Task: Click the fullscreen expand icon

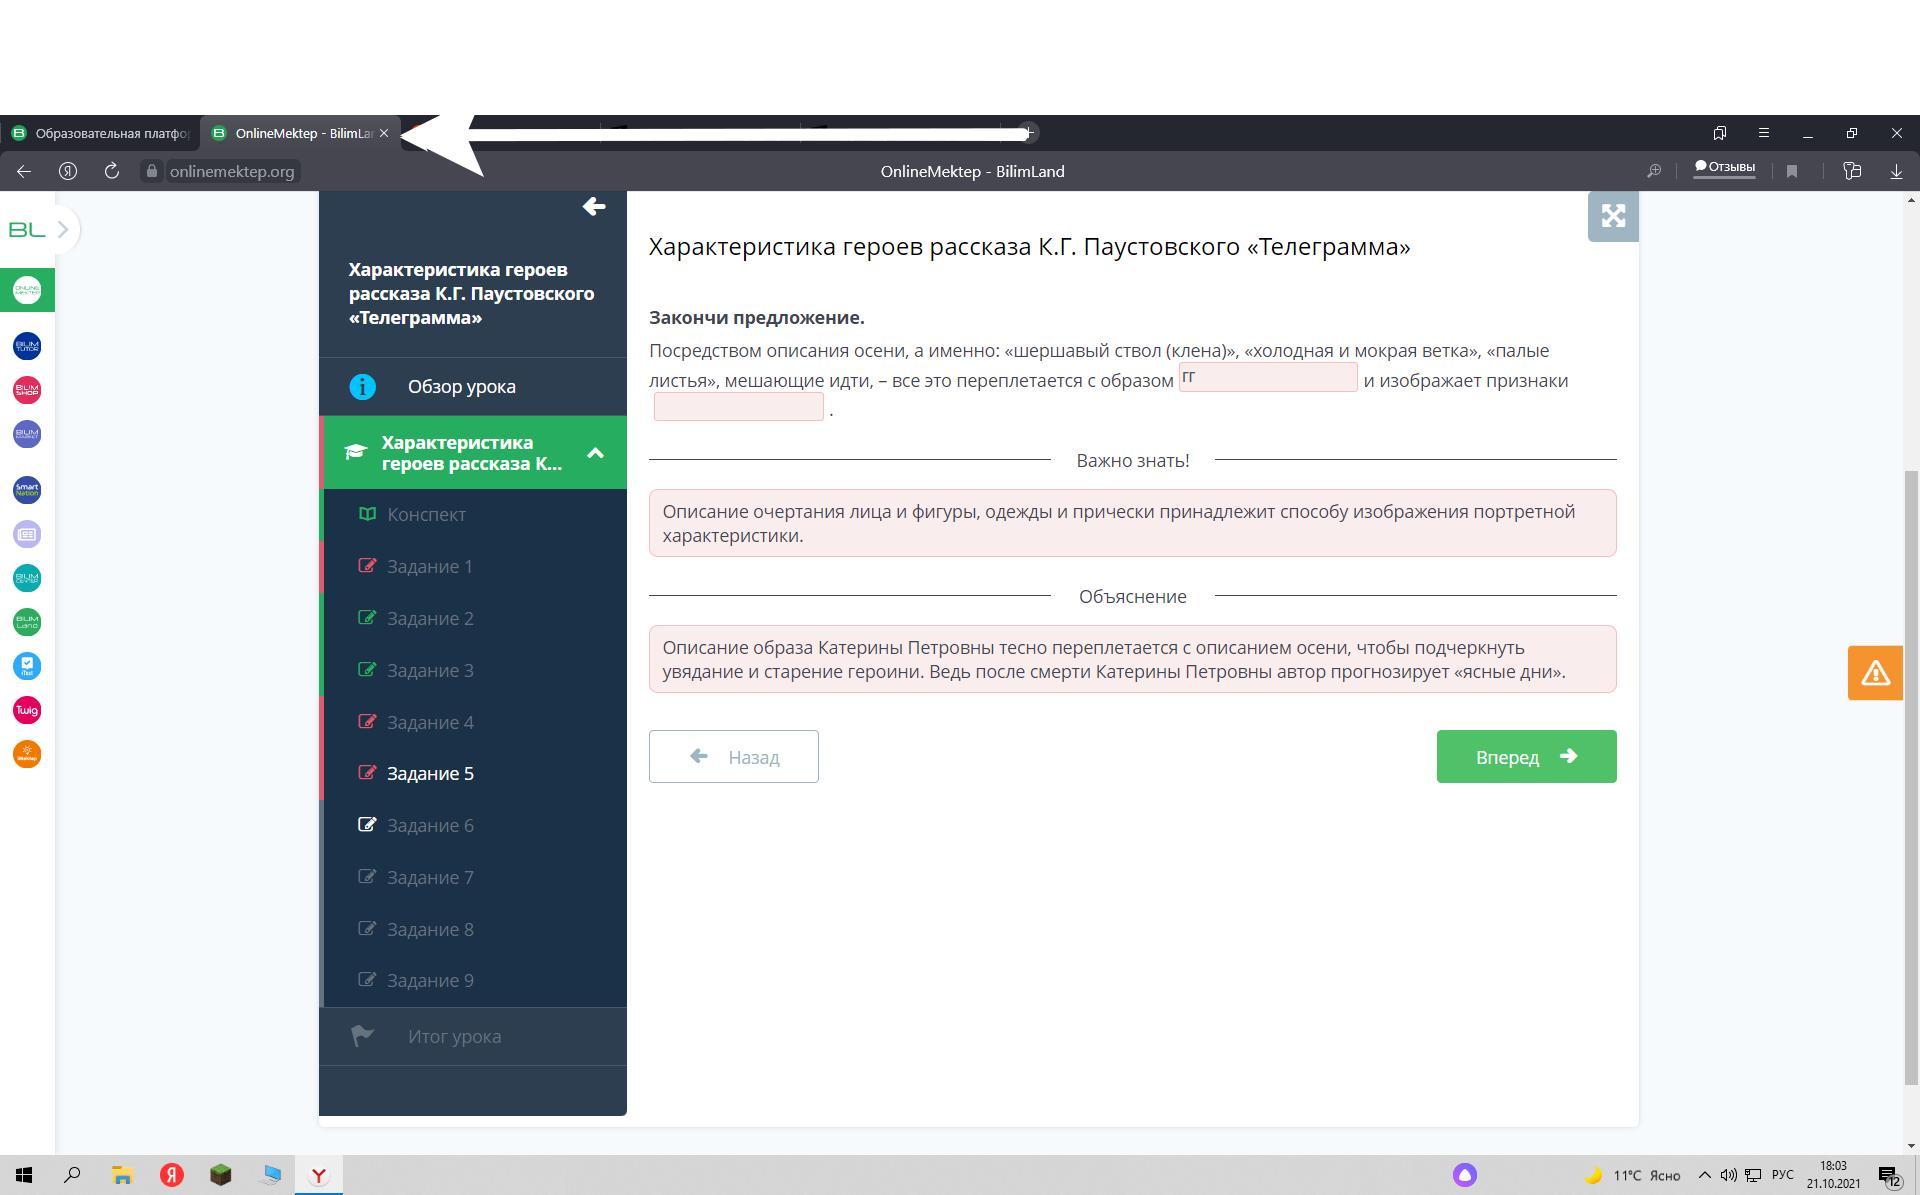Action: 1612,216
